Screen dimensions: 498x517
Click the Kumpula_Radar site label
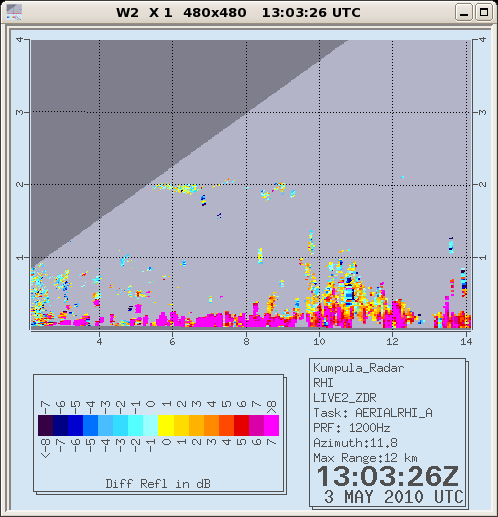pyautogui.click(x=359, y=368)
